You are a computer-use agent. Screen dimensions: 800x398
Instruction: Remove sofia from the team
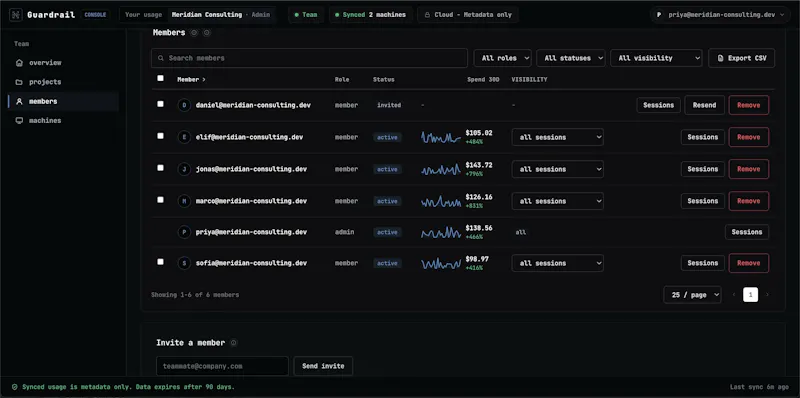[748, 263]
